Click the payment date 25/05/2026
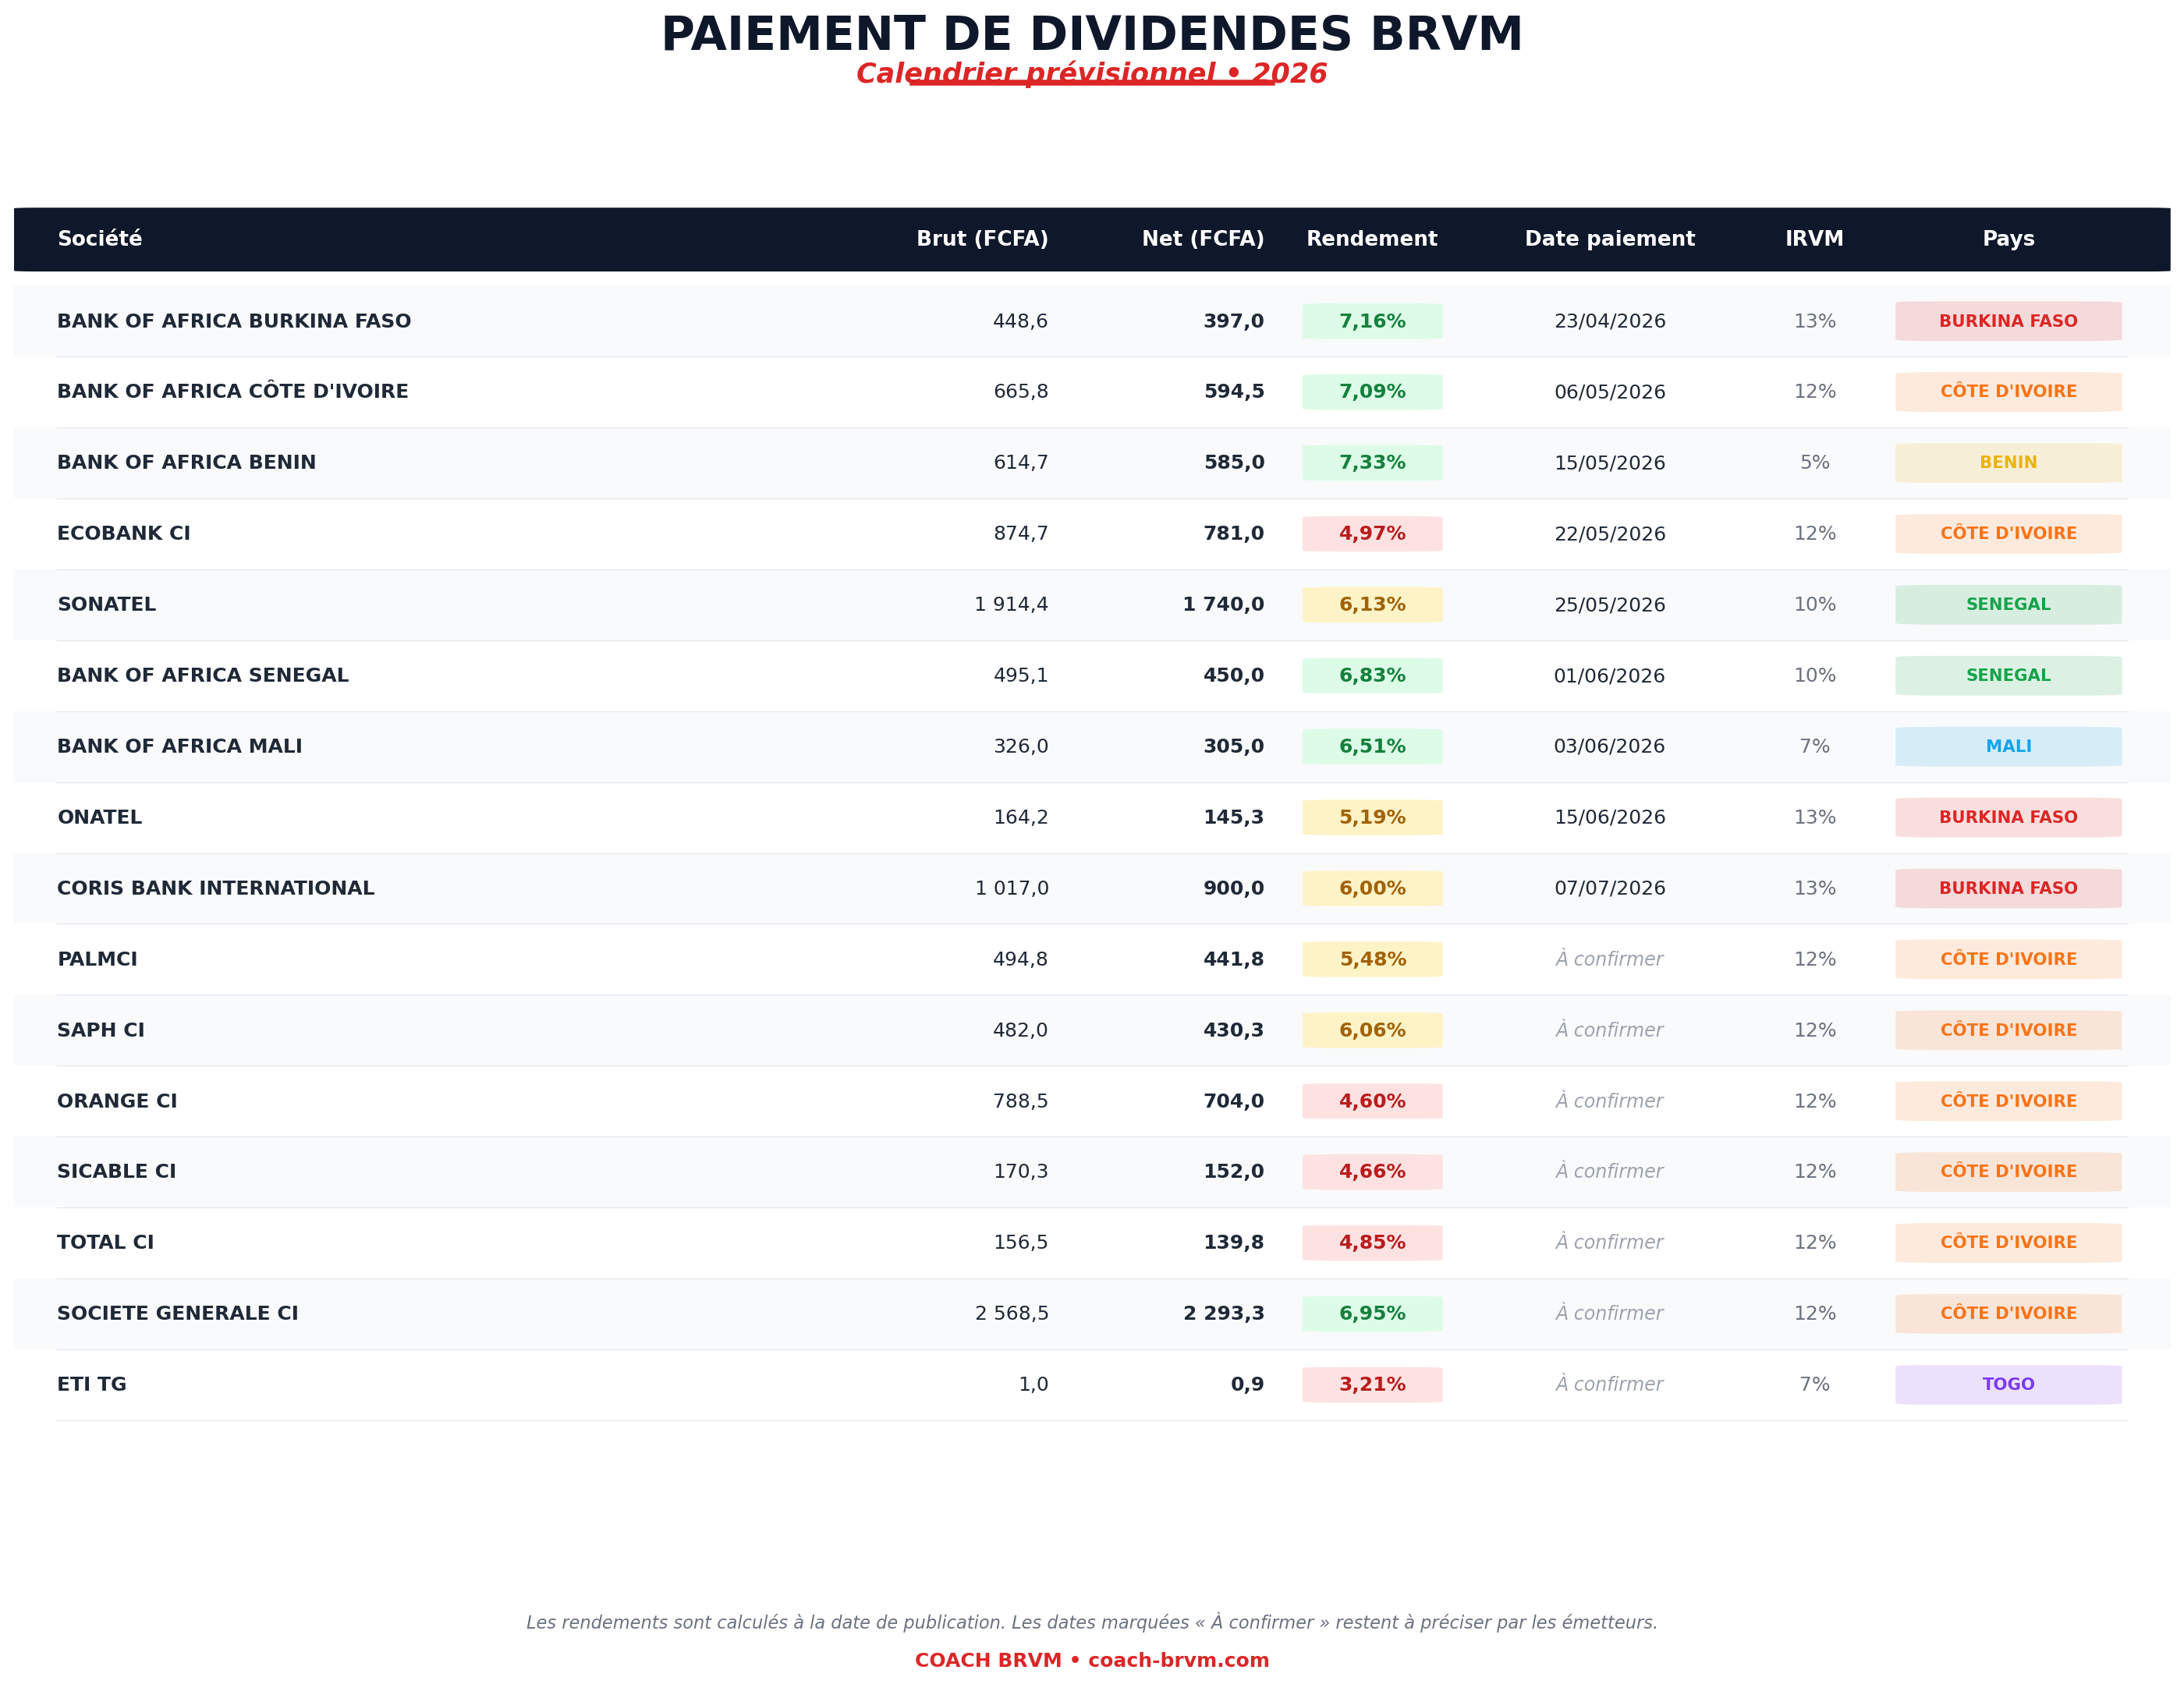This screenshot has width=2184, height=1684. point(1610,605)
